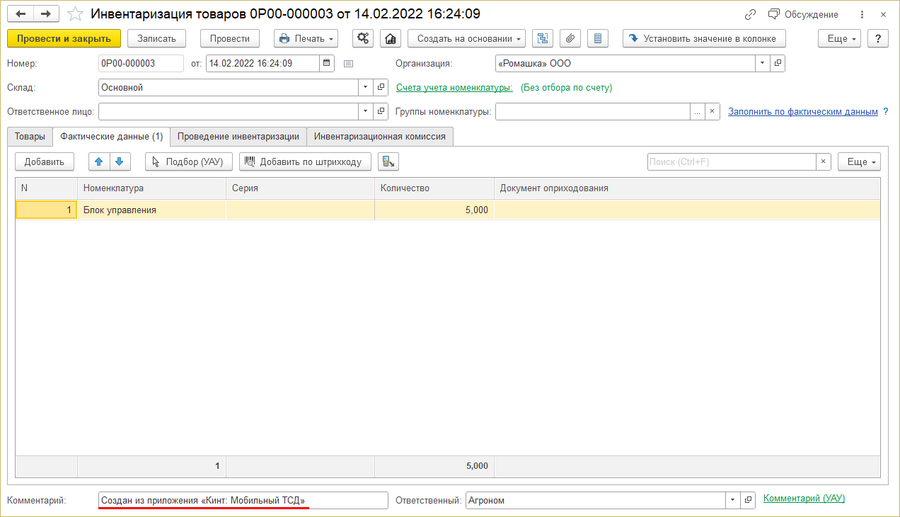
Task: Open document structure subordination icon
Action: [542, 38]
